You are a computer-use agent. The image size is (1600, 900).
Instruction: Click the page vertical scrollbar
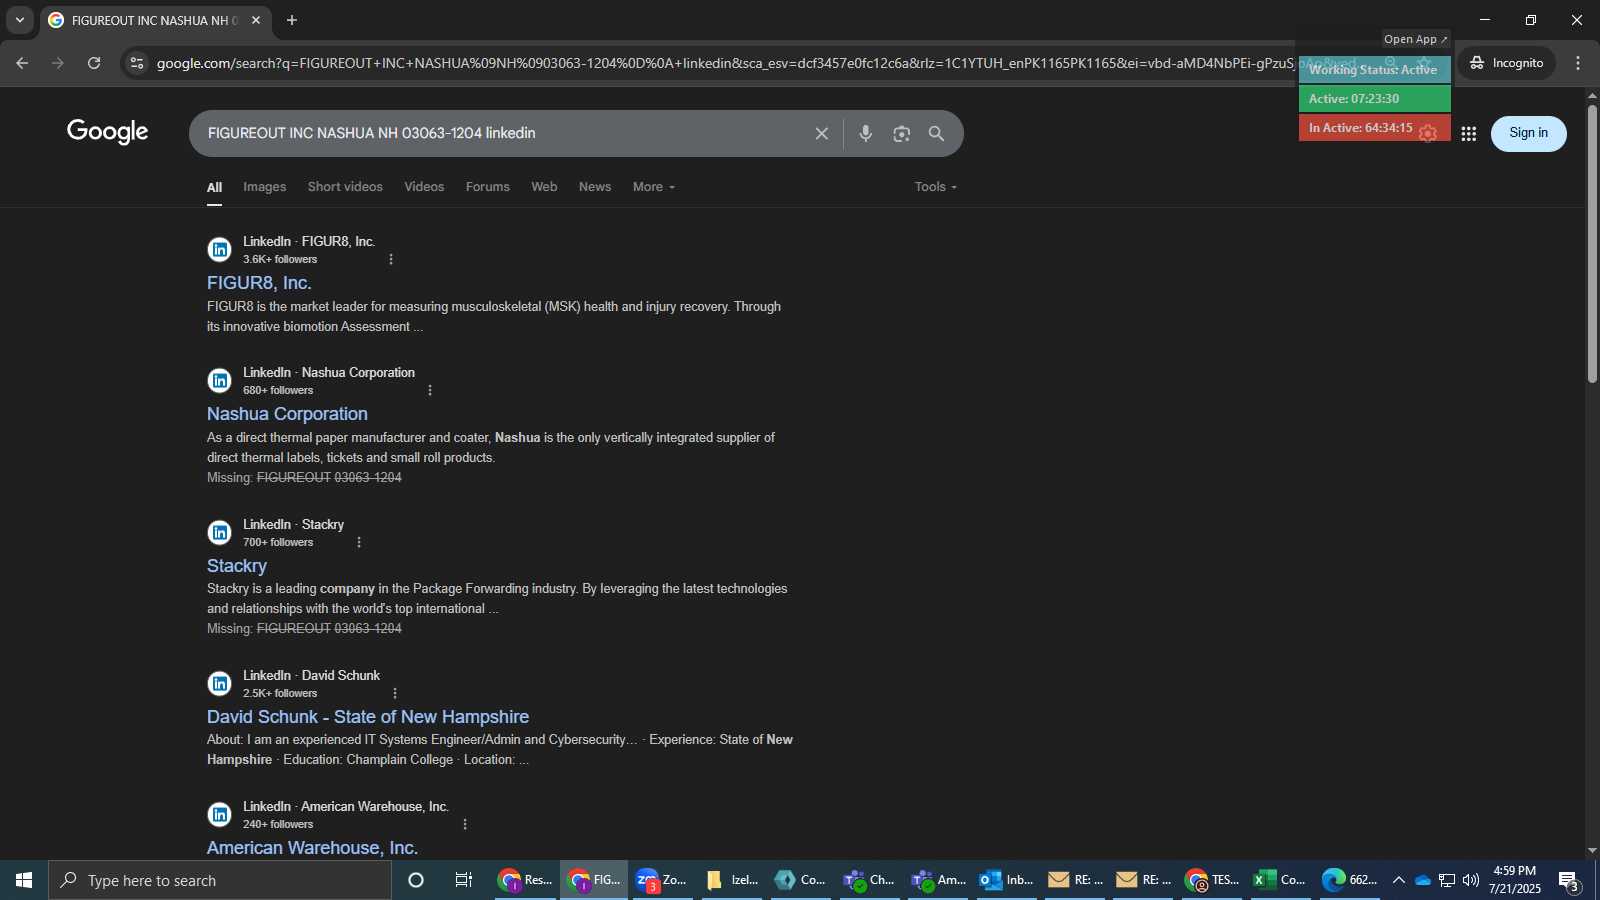[1592, 243]
